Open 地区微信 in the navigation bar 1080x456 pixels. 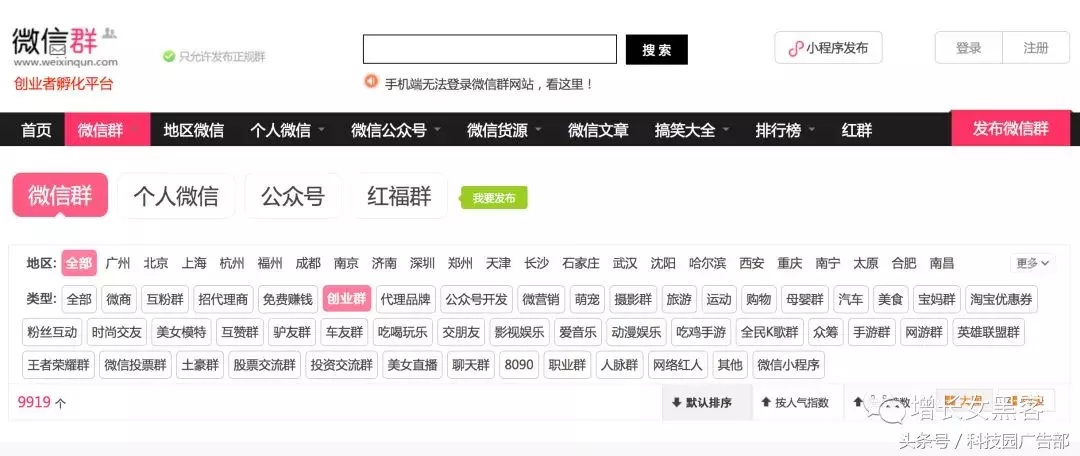(x=194, y=129)
